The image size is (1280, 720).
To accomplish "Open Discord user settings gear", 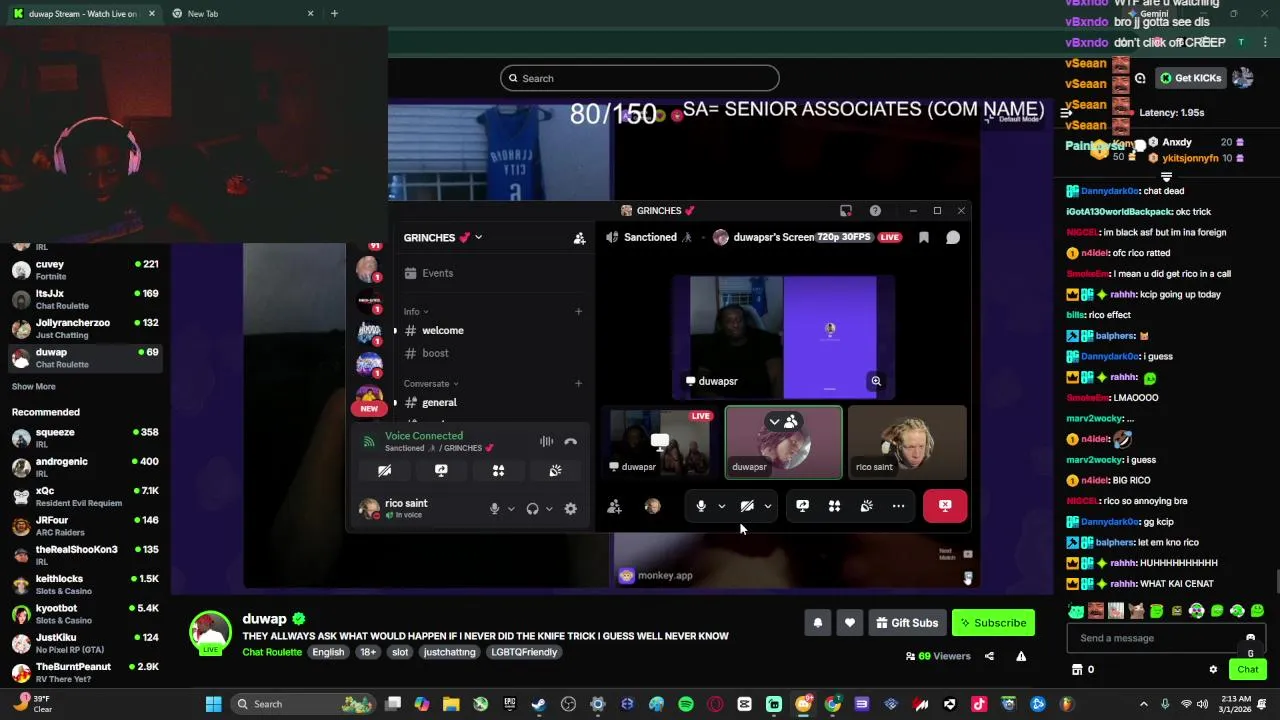I will pyautogui.click(x=570, y=509).
